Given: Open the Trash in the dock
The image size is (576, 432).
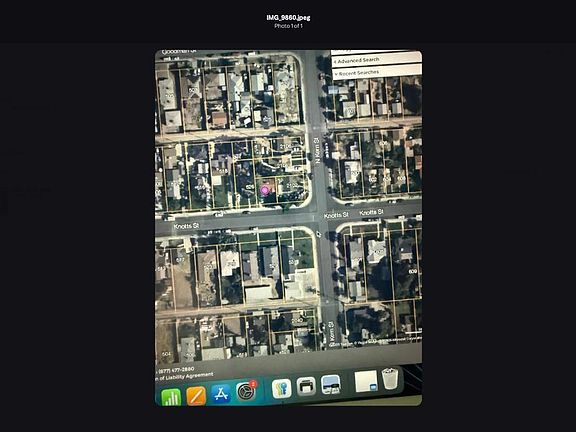Looking at the screenshot, I should (390, 378).
